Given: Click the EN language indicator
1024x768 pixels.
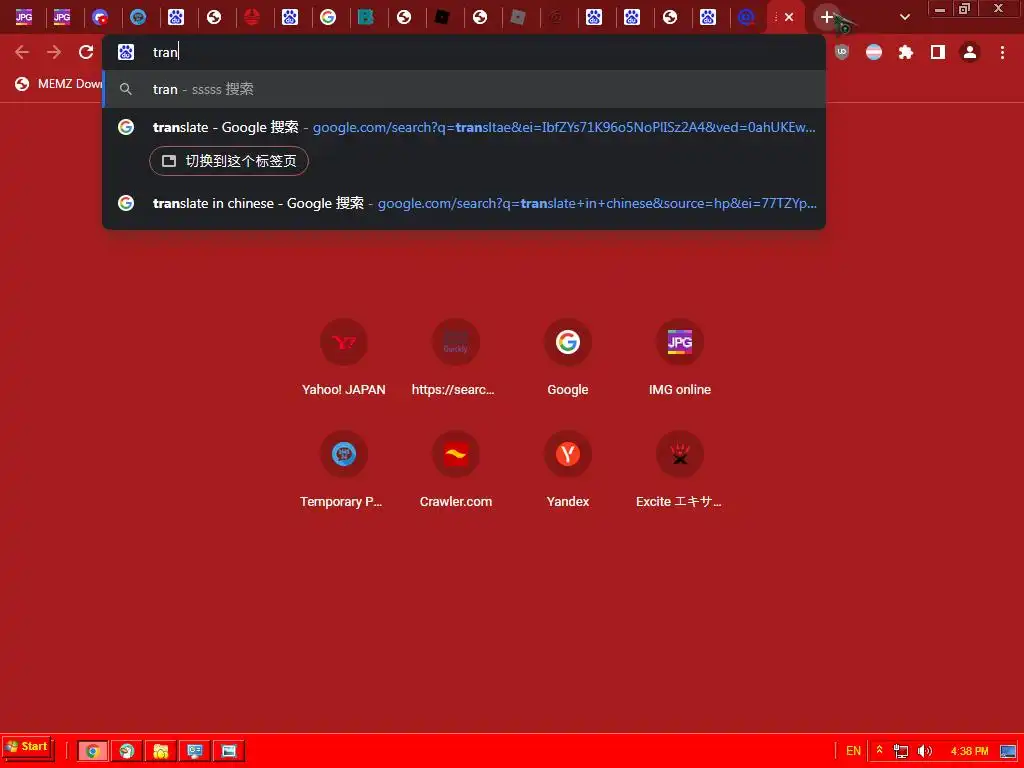Looking at the screenshot, I should [853, 751].
